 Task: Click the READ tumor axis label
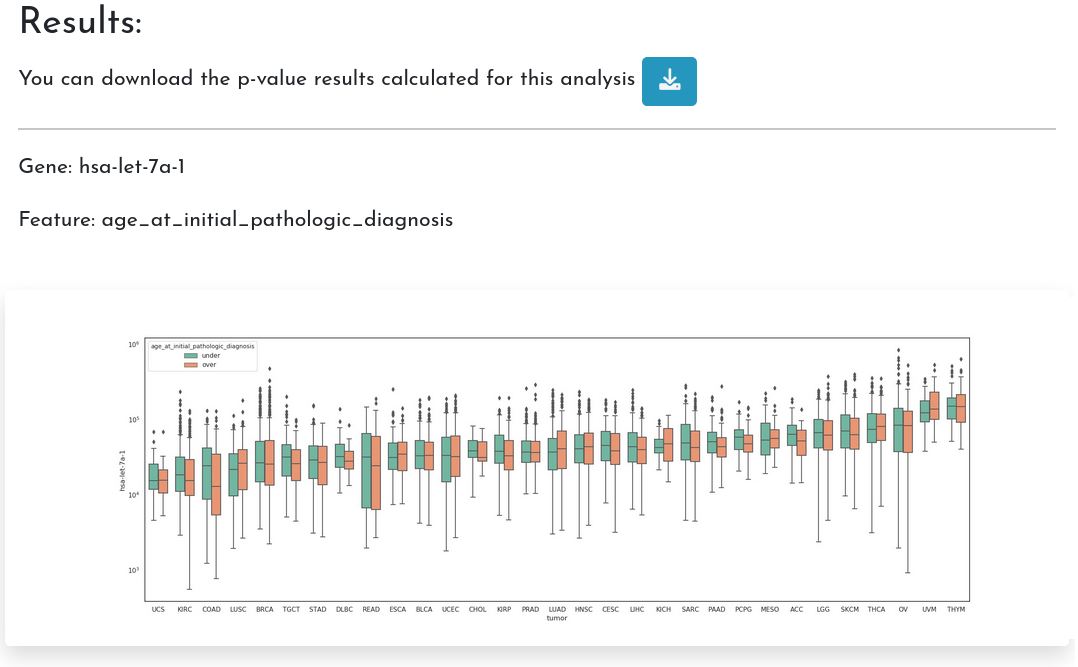pyautogui.click(x=371, y=610)
